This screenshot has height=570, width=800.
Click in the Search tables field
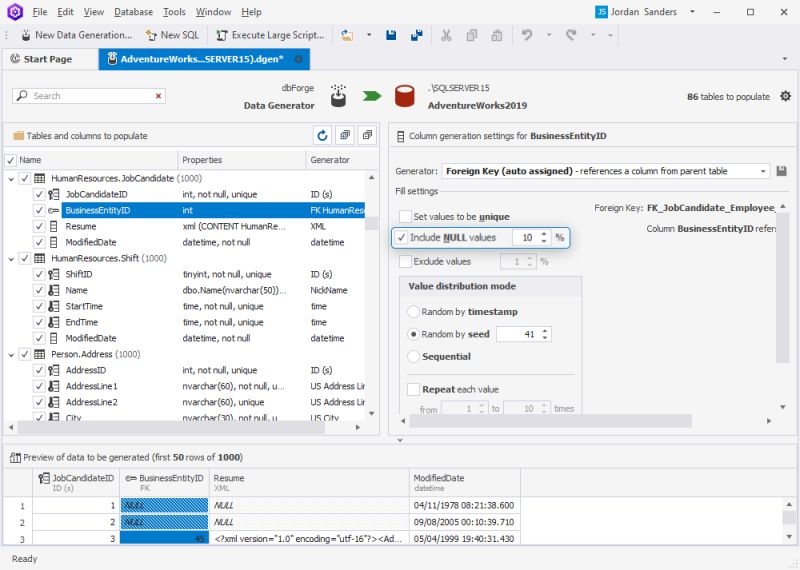[89, 96]
